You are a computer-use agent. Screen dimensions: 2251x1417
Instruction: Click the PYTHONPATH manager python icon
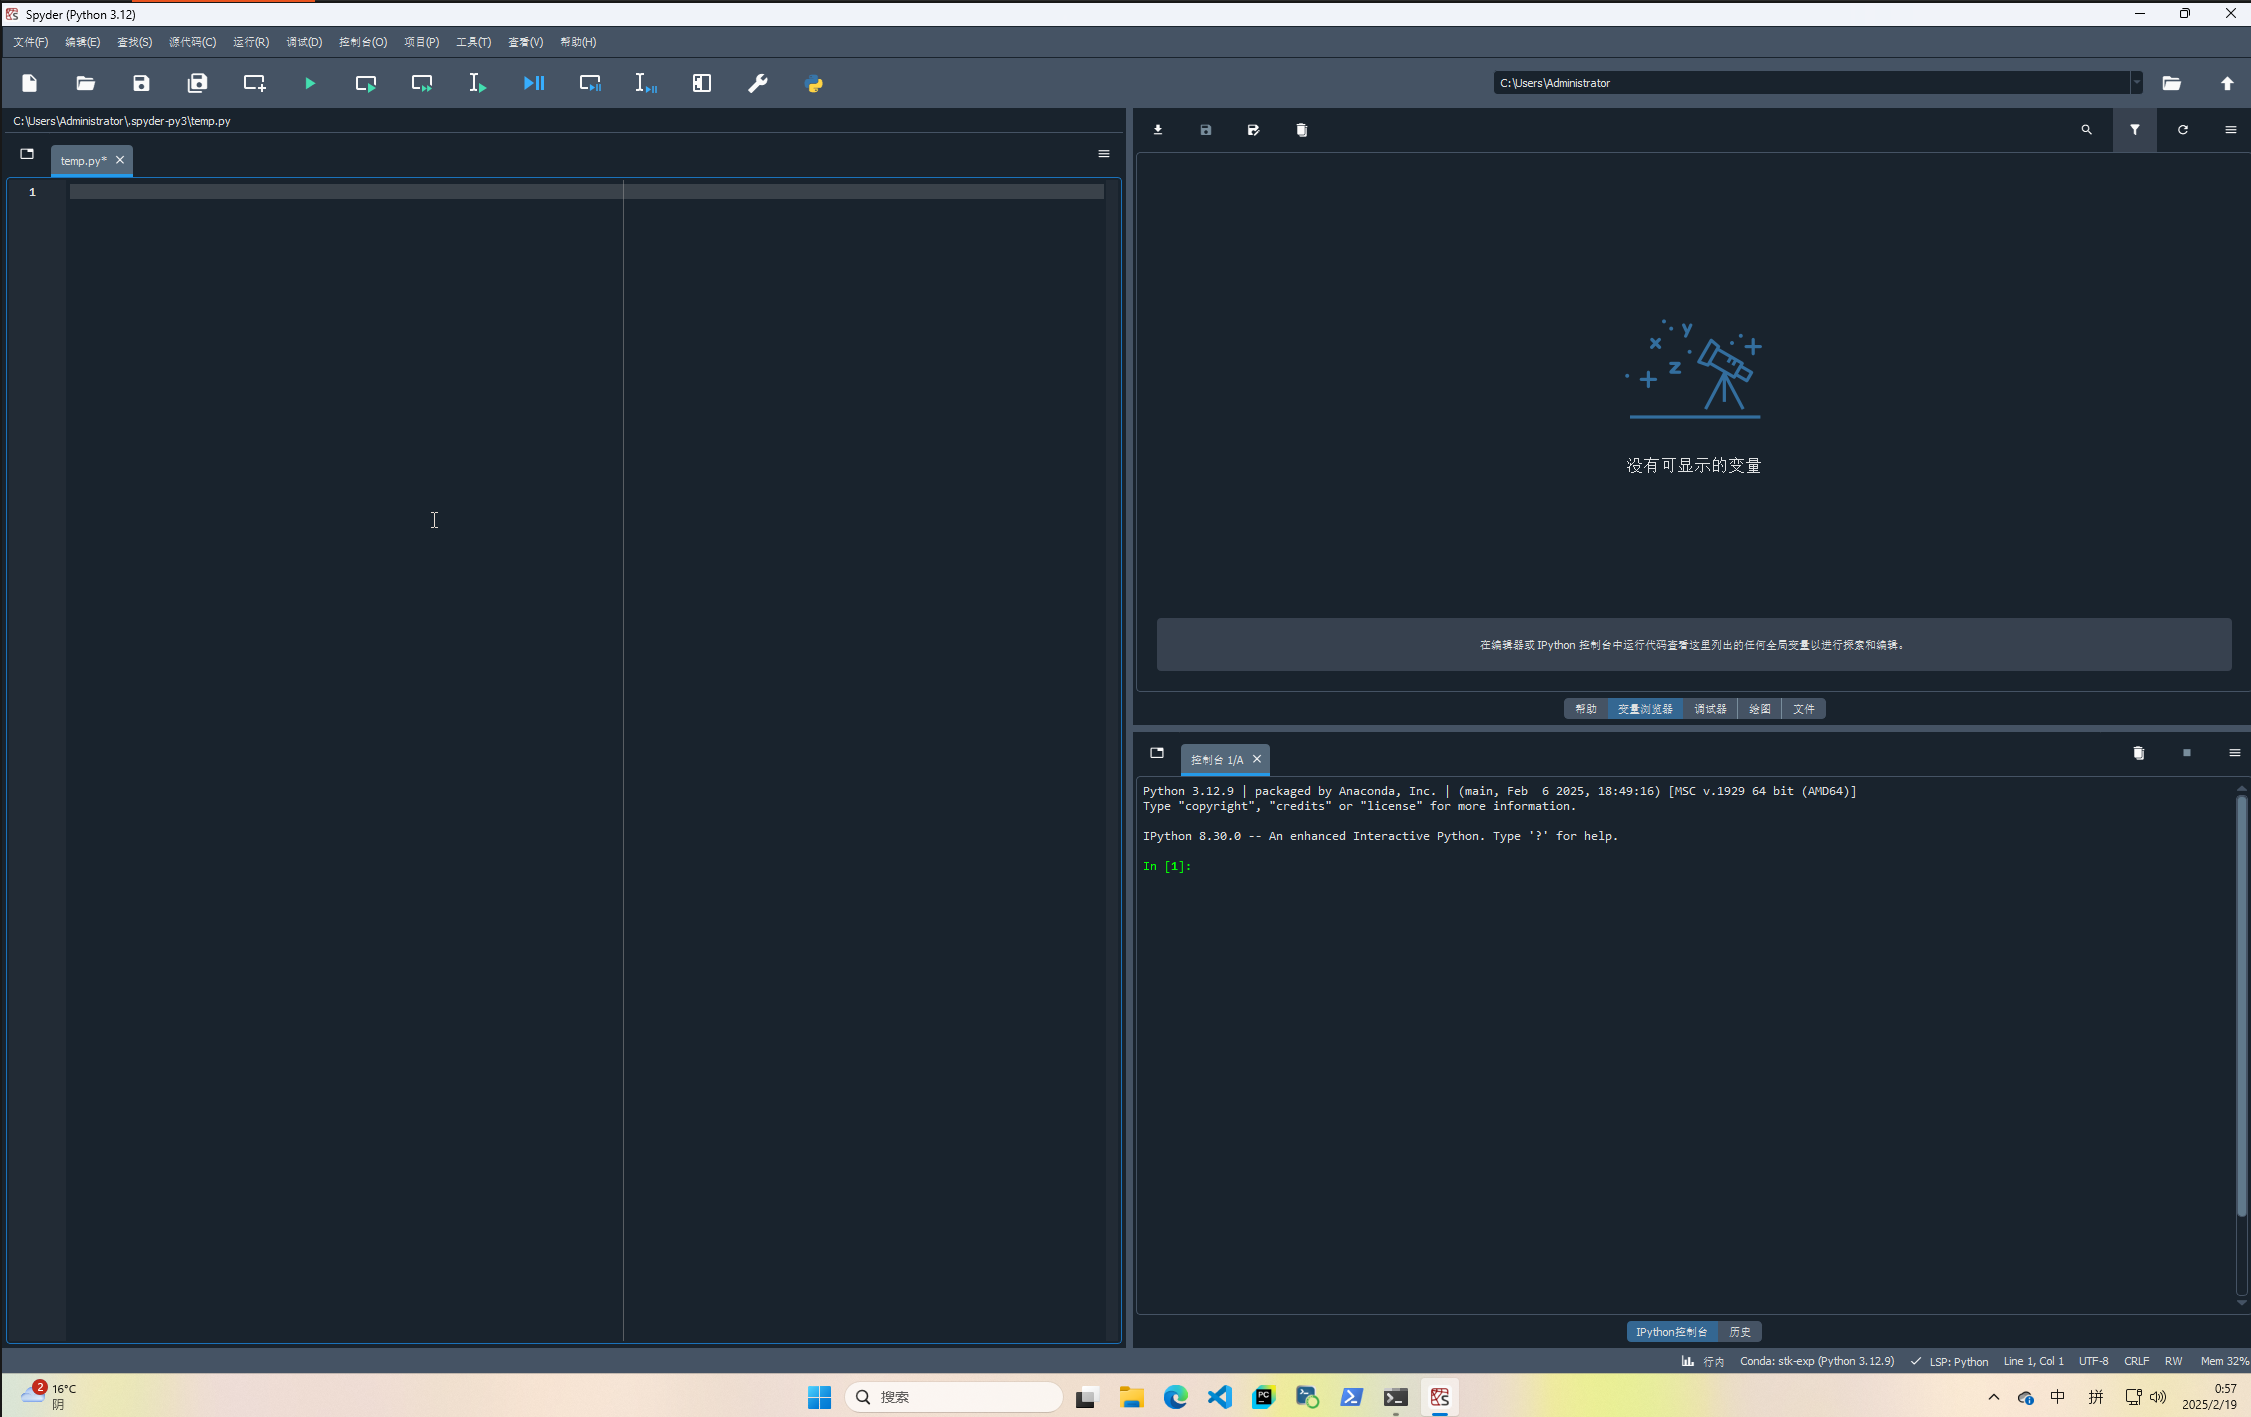pyautogui.click(x=814, y=84)
